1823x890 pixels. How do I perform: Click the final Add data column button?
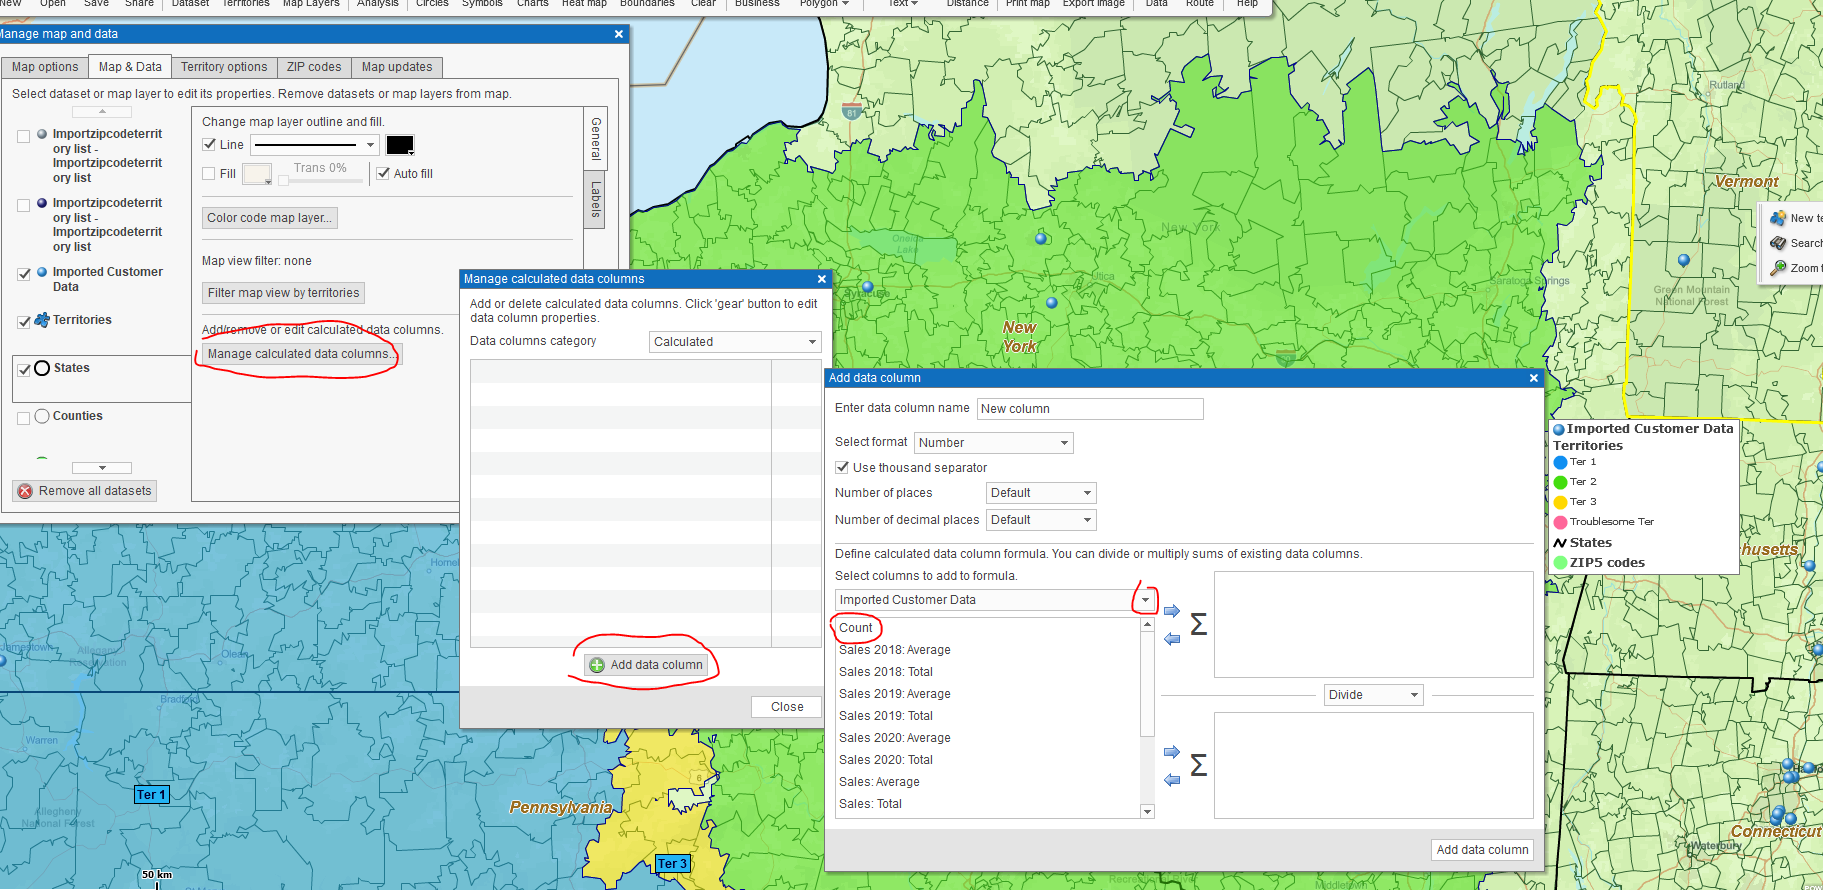1482,850
